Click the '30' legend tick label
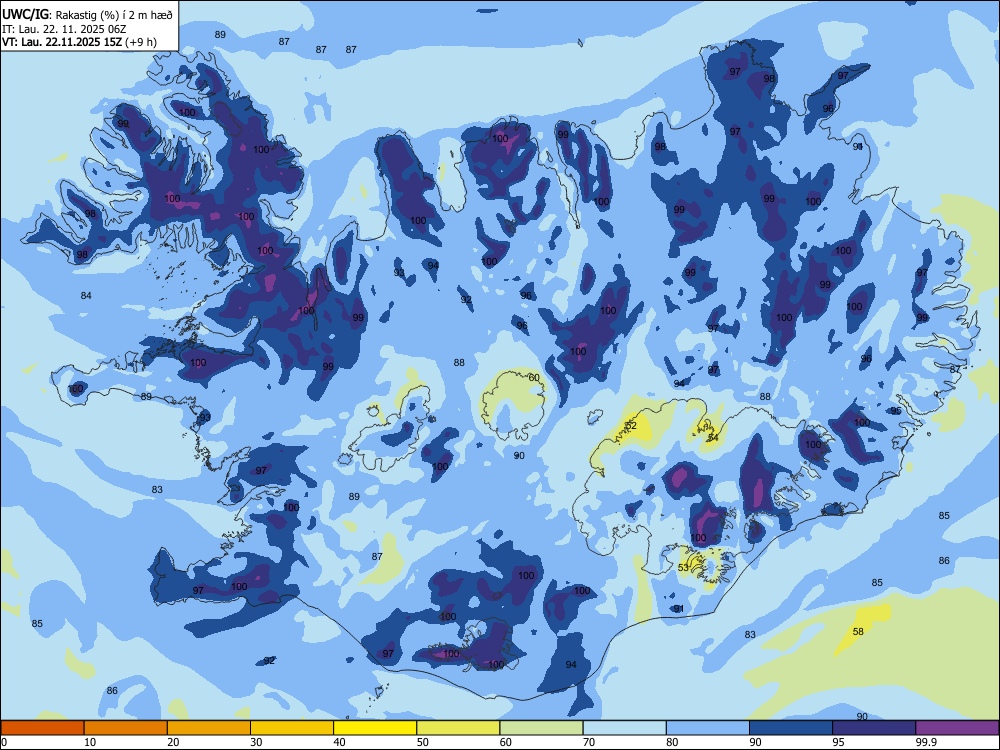The image size is (1000, 750). (x=256, y=742)
